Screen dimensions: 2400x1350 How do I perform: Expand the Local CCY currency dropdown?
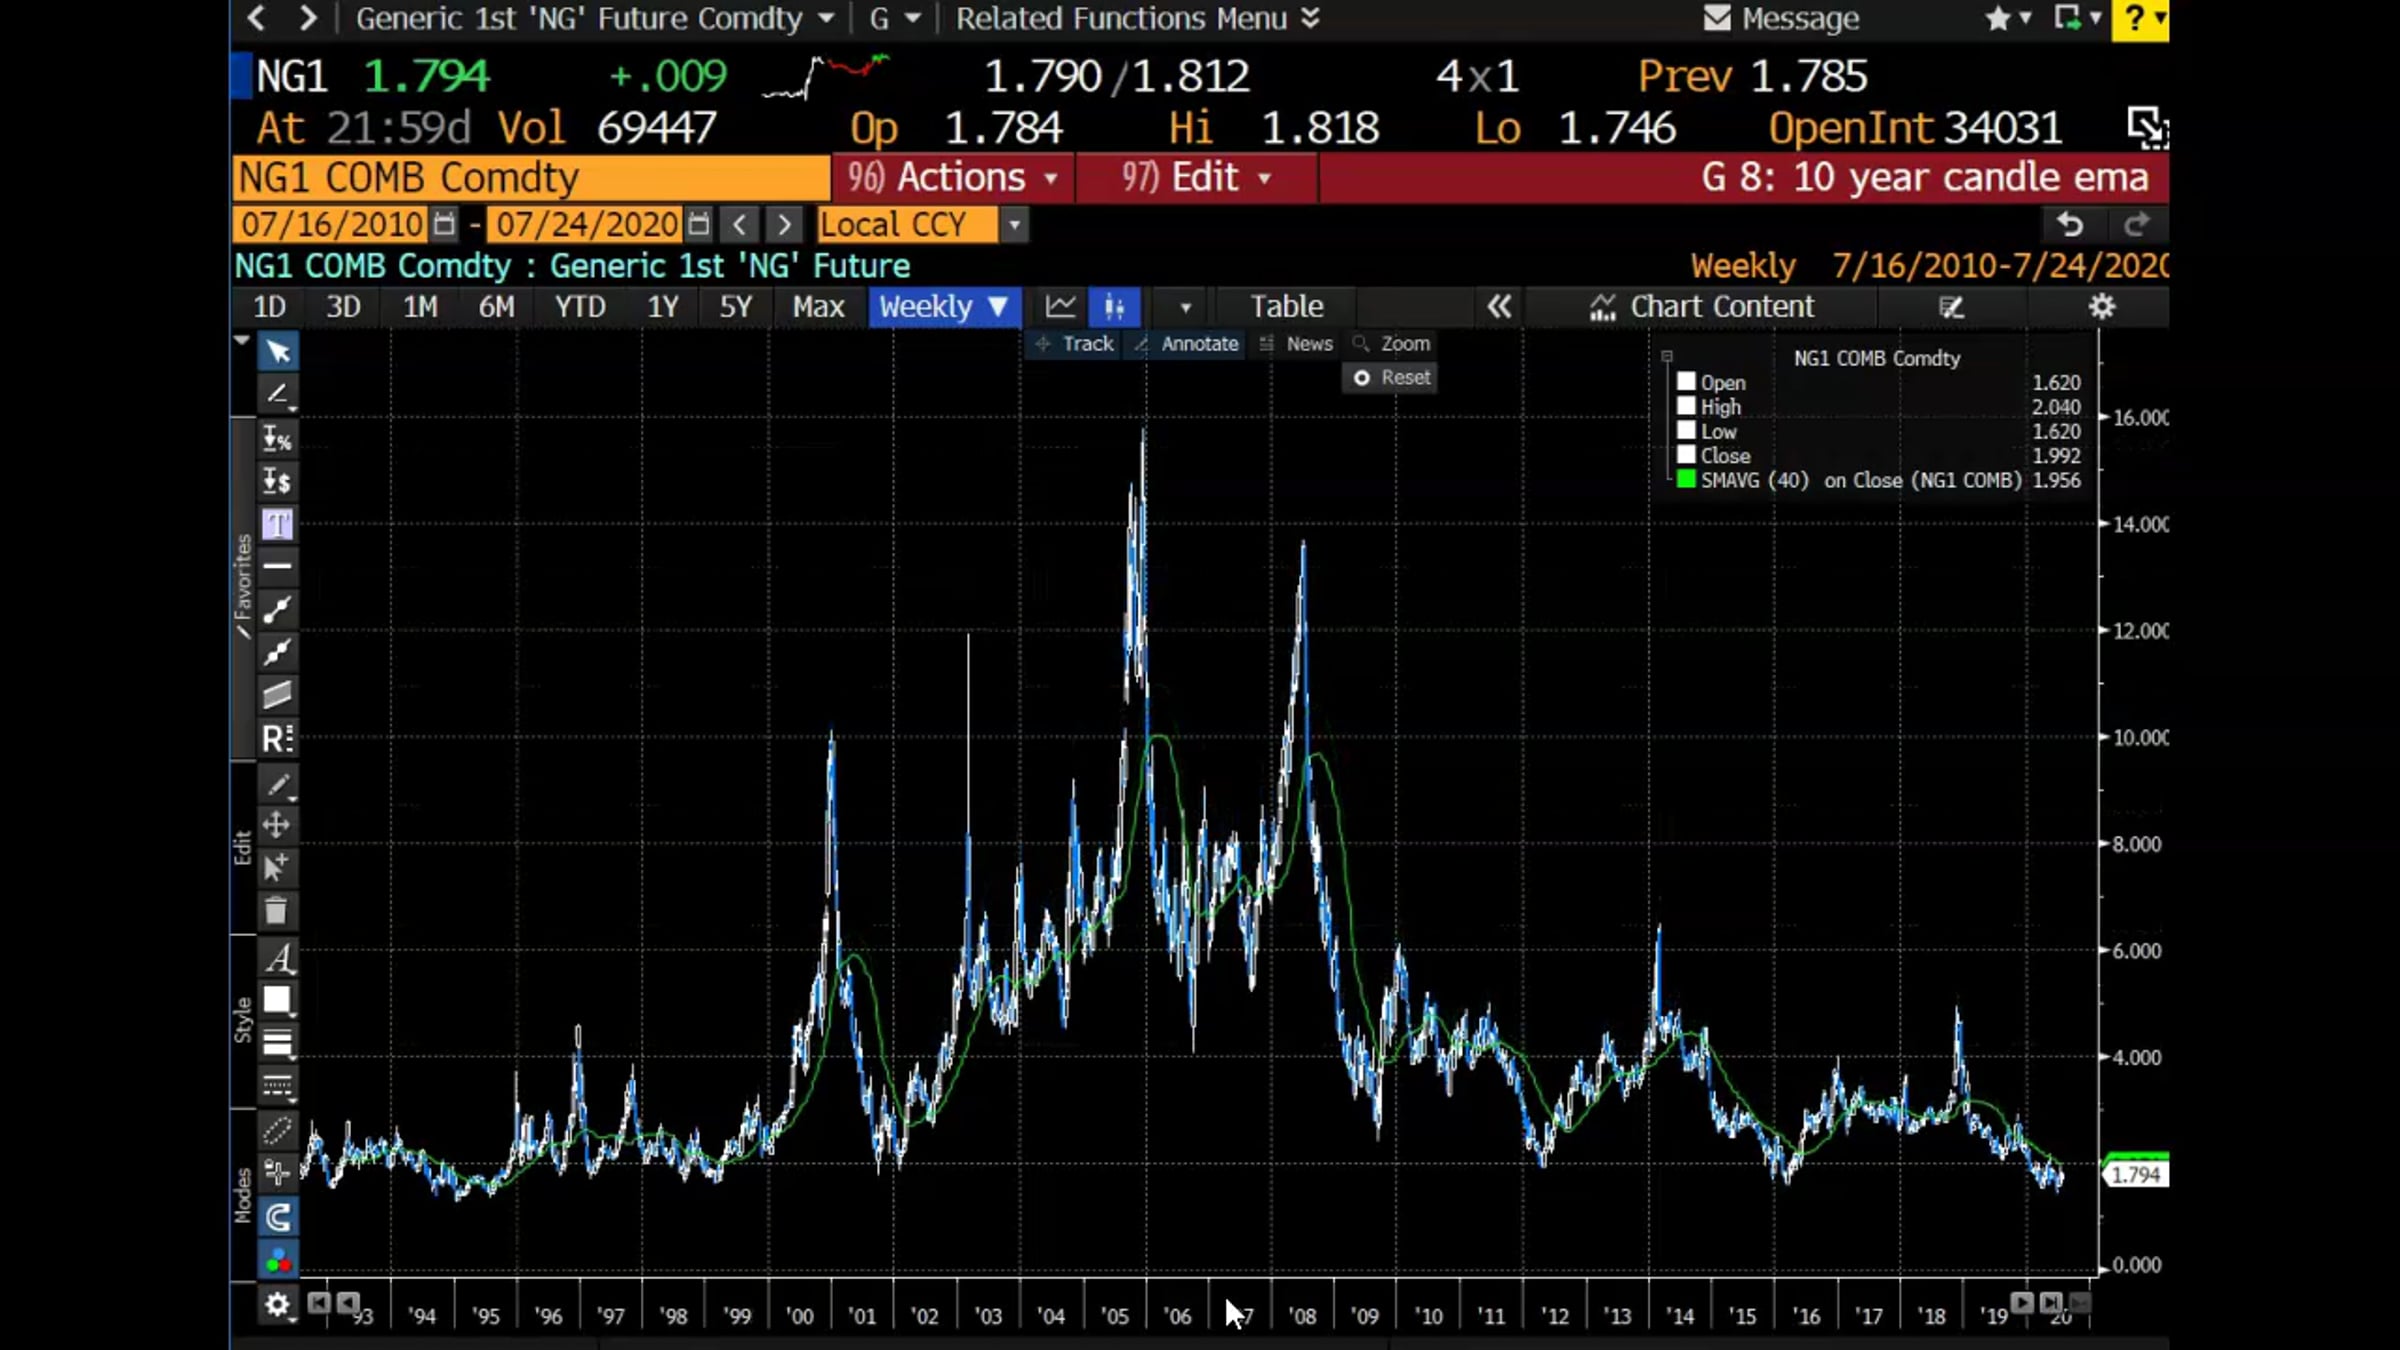(x=1014, y=225)
